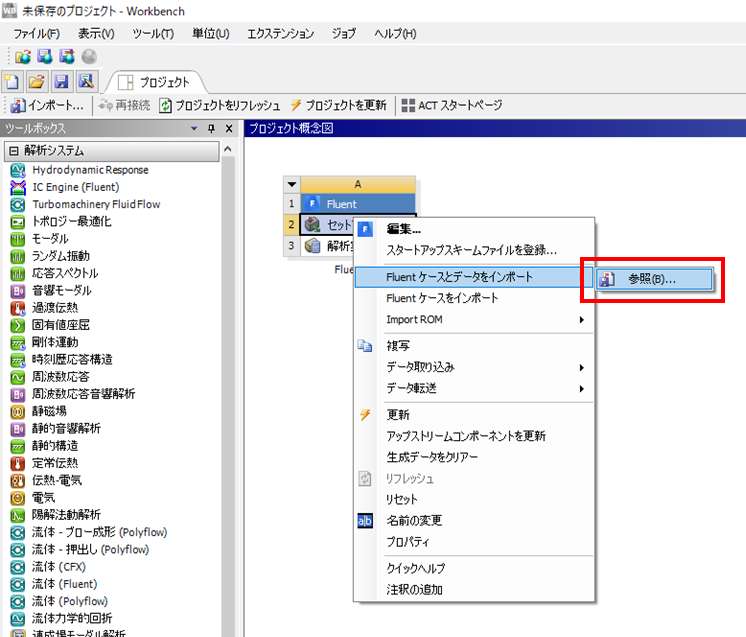Click the Turbomachinery Fluid Flow icon

[18, 205]
